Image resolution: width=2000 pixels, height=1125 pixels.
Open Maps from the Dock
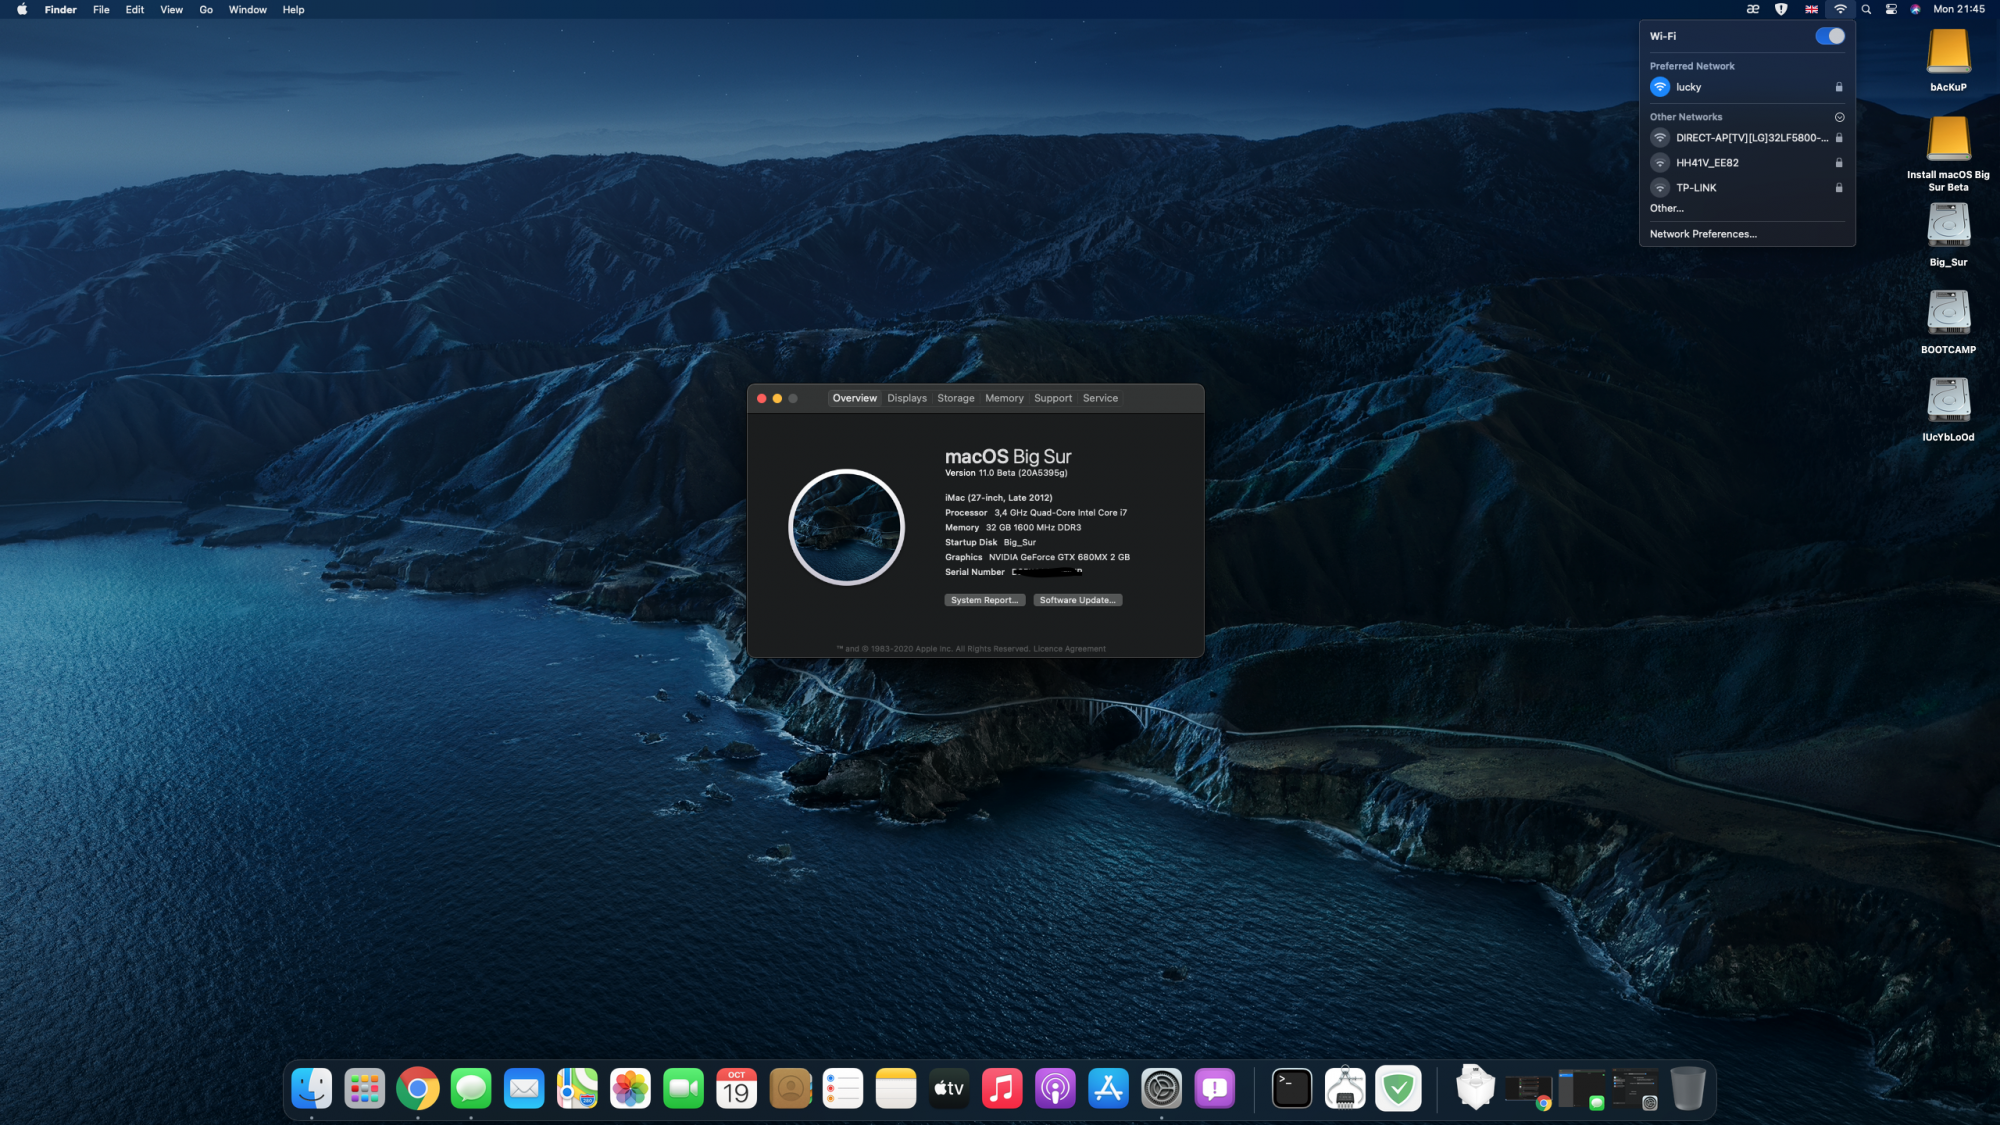point(577,1089)
